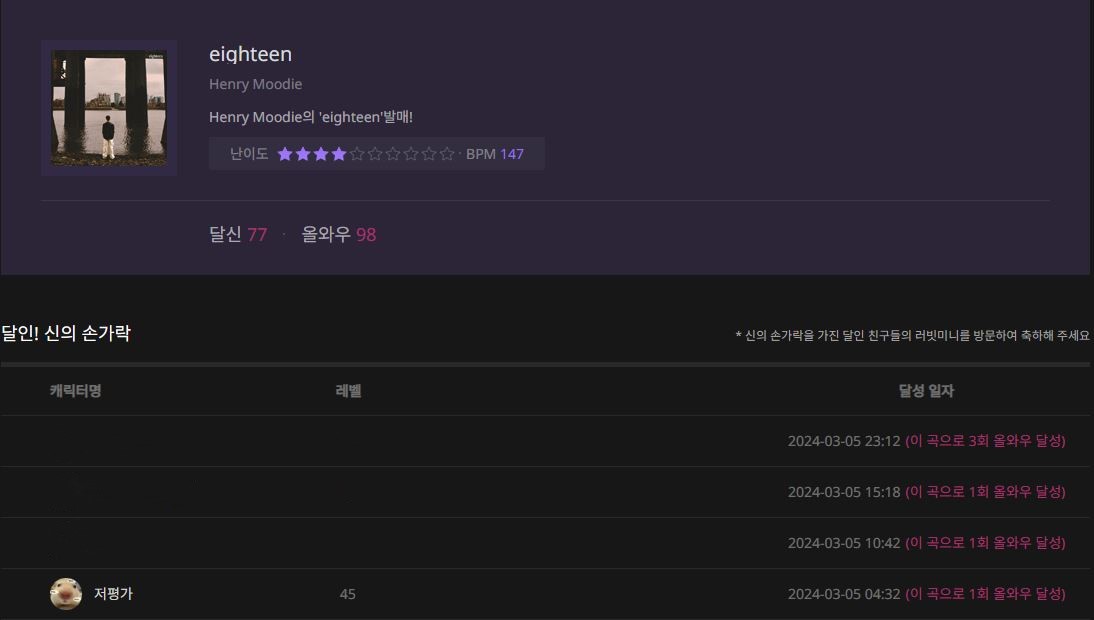Viewport: 1094px width, 620px height.
Task: Click the hamster avatar of 저평가
Action: click(66, 594)
